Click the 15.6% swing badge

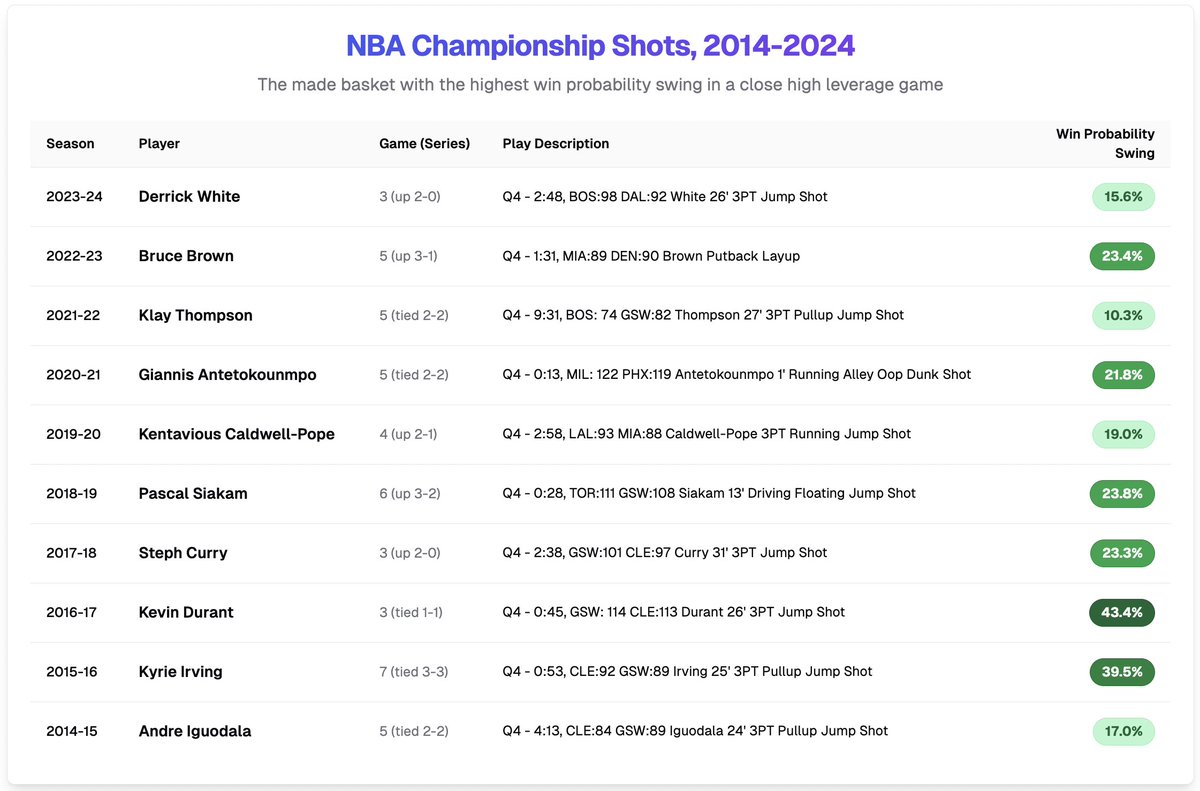click(x=1123, y=197)
